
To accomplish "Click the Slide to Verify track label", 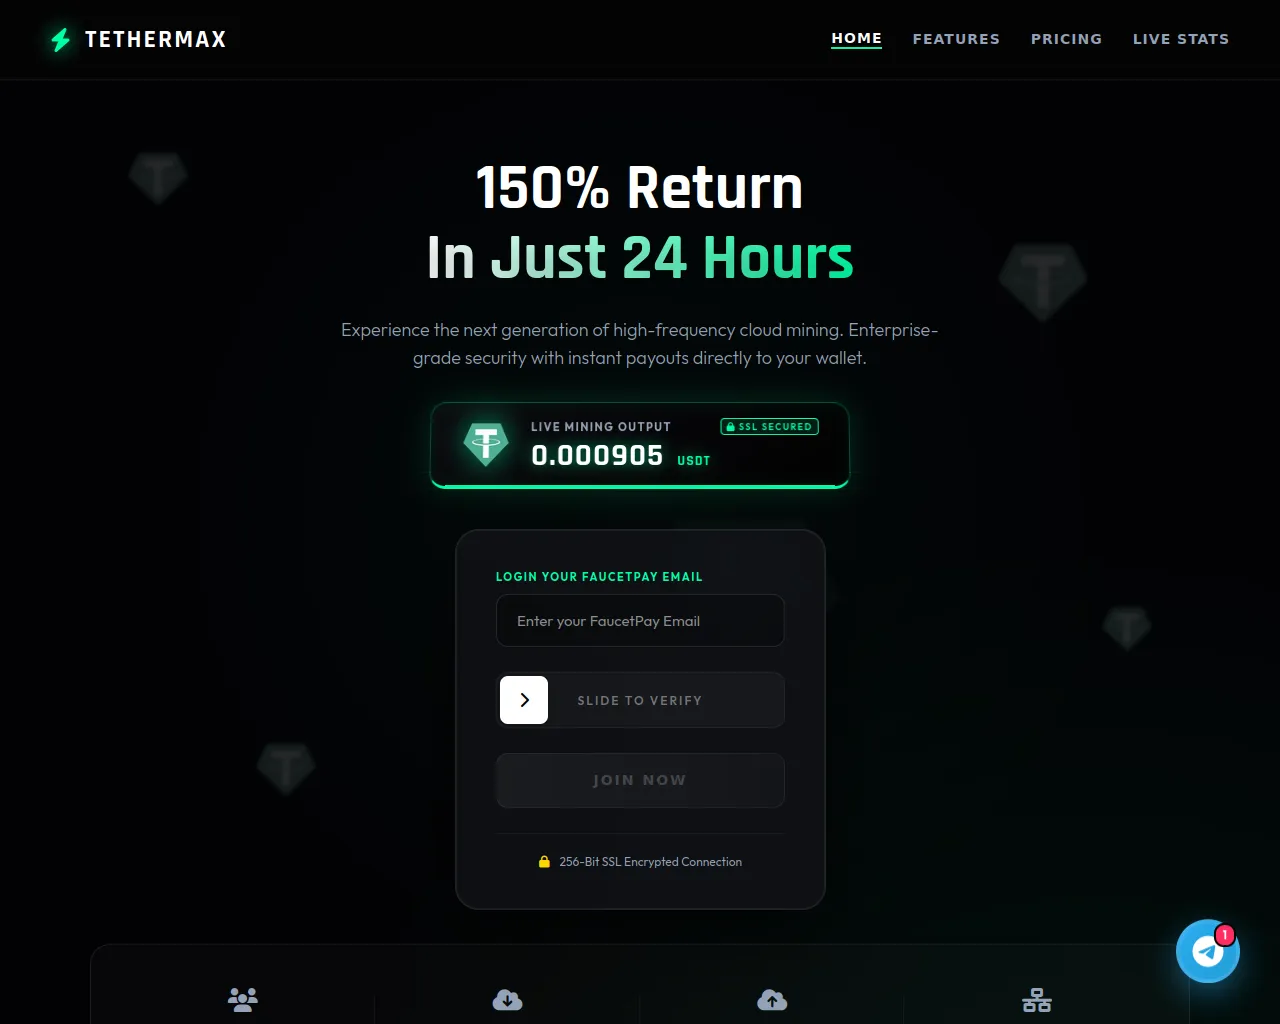I will coord(640,700).
